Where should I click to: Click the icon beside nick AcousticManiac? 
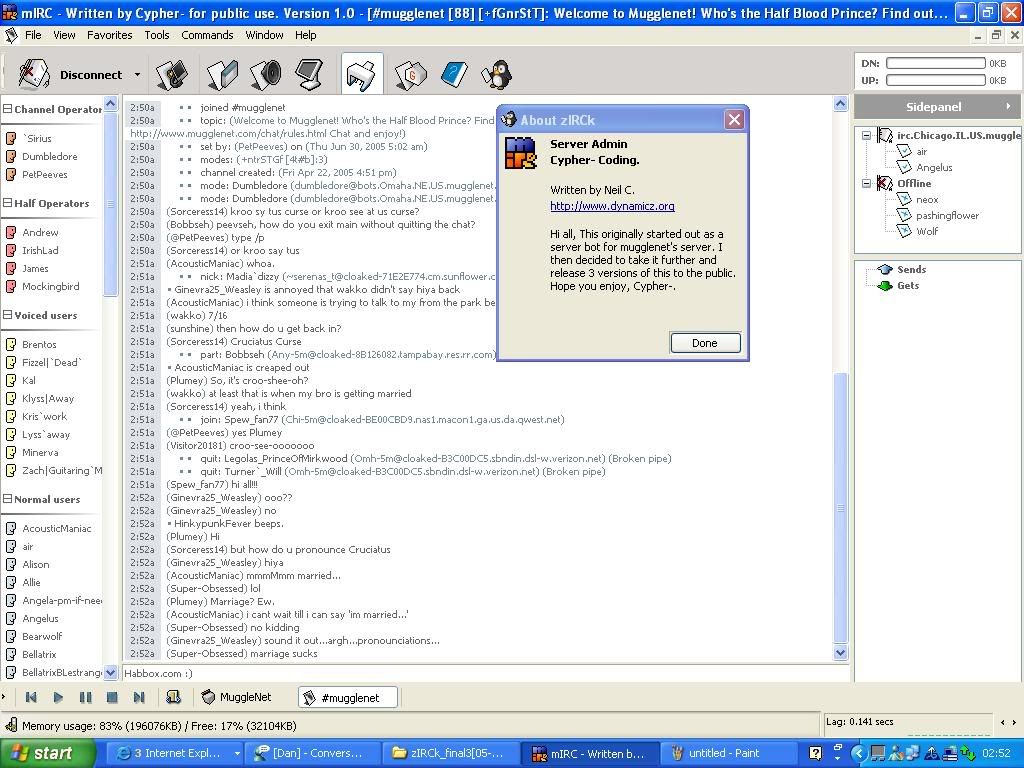11,528
